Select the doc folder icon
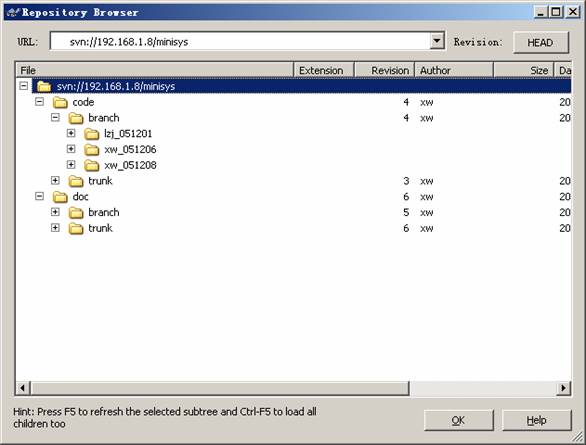This screenshot has height=445, width=586. coord(60,197)
